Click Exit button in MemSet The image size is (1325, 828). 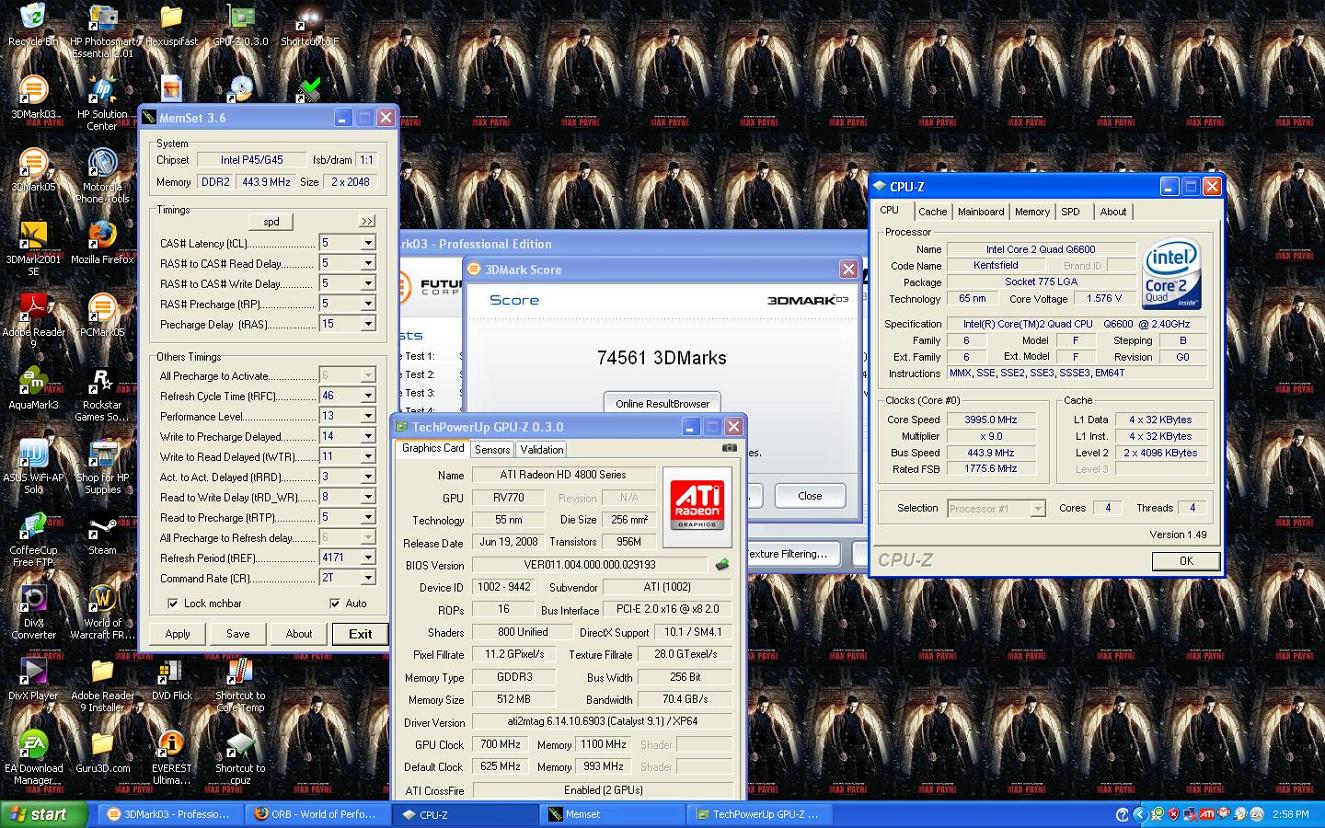360,634
